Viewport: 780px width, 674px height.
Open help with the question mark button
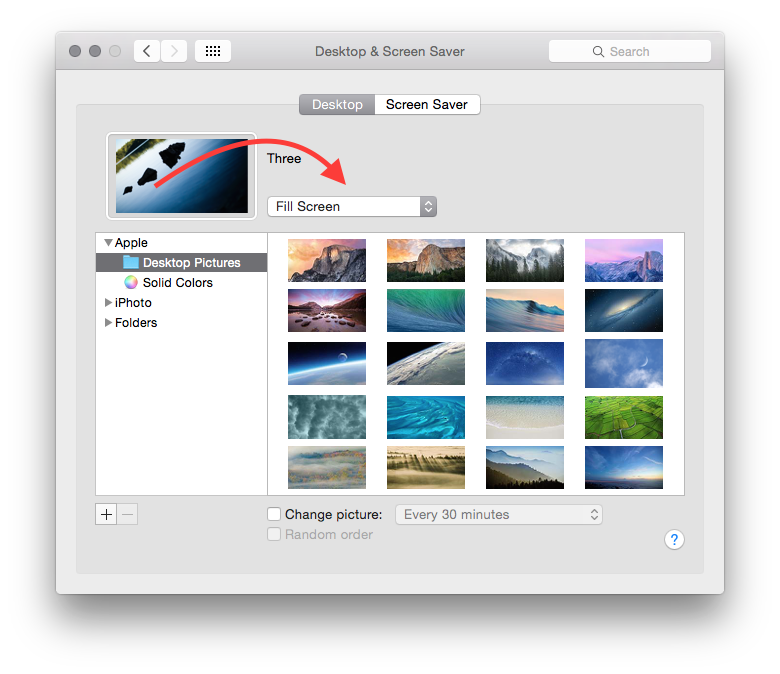click(x=674, y=539)
